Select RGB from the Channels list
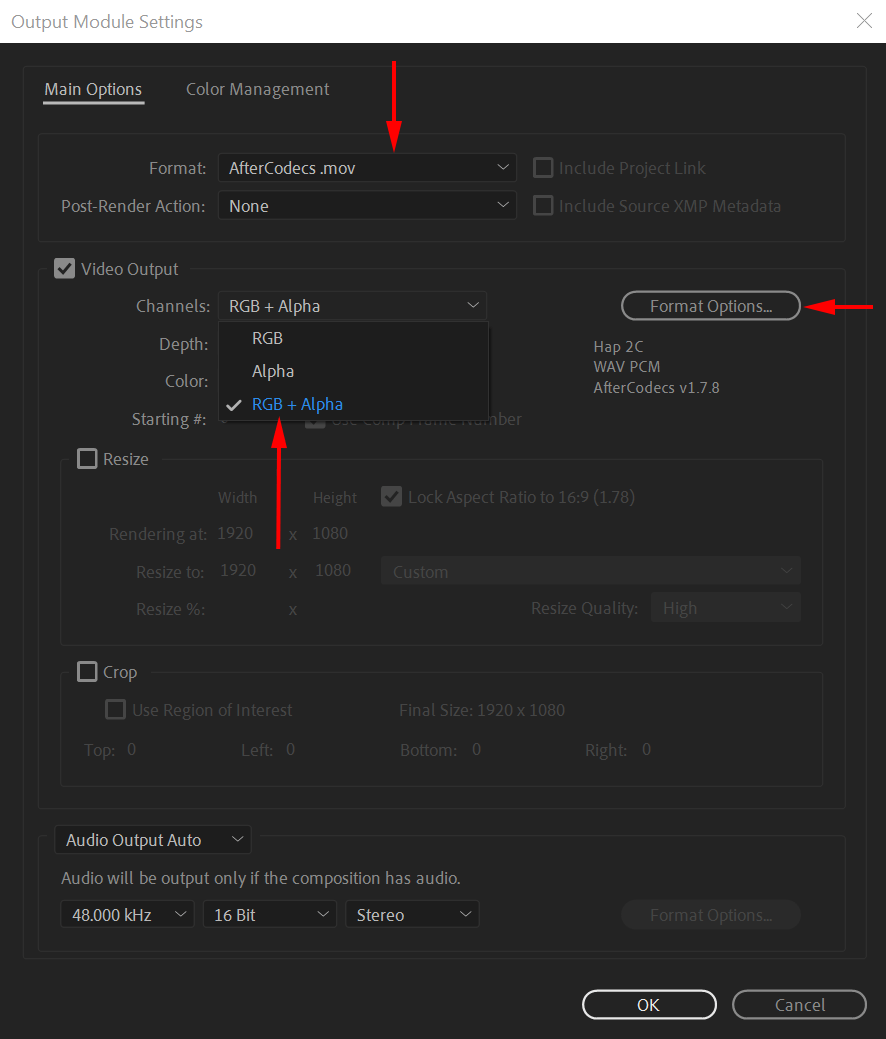 (267, 338)
